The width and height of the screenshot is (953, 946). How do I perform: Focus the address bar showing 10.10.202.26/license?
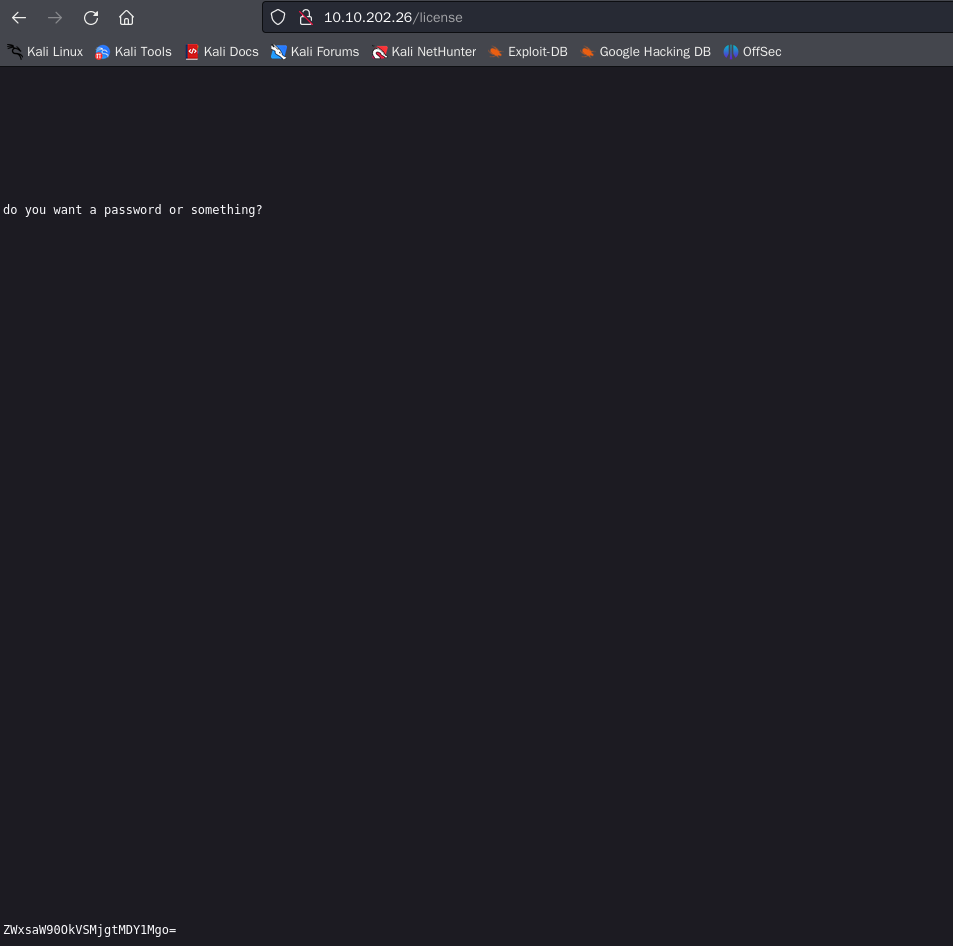pos(608,17)
